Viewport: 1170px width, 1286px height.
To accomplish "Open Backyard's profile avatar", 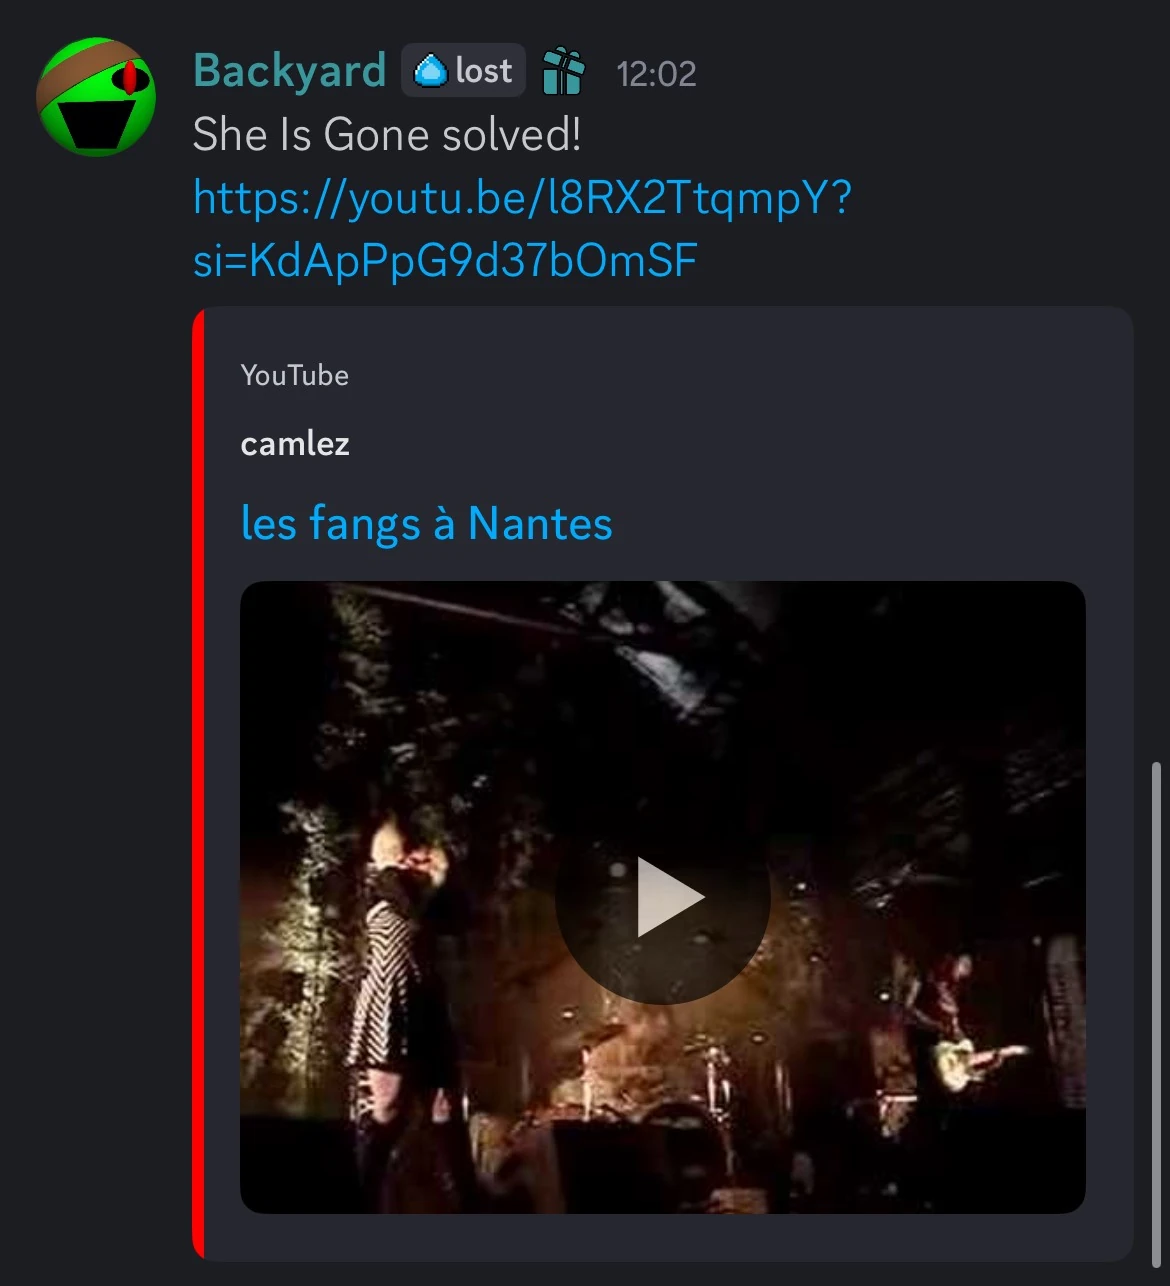I will coord(96,98).
